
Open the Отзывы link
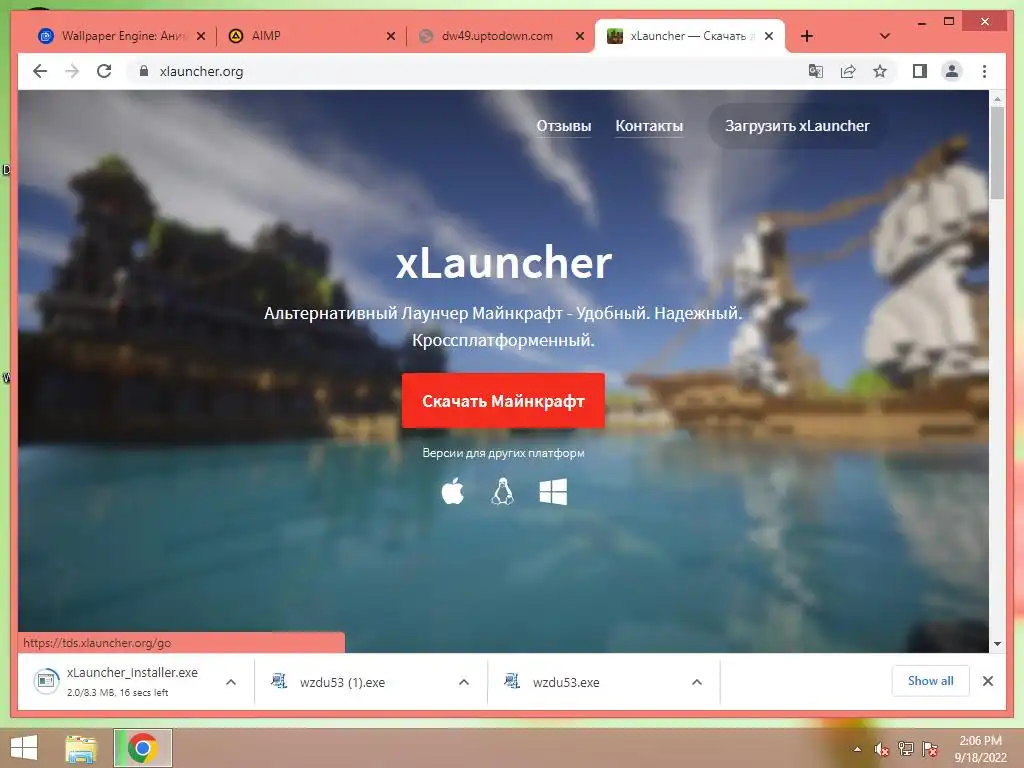click(x=564, y=126)
